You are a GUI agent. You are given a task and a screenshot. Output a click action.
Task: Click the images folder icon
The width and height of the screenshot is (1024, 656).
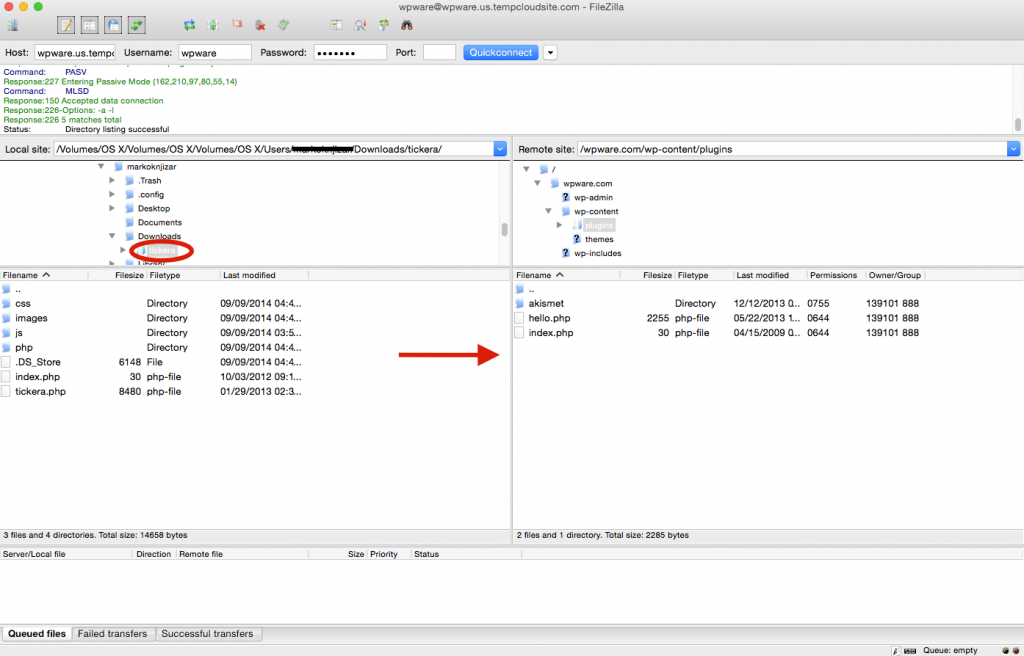pyautogui.click(x=7, y=318)
